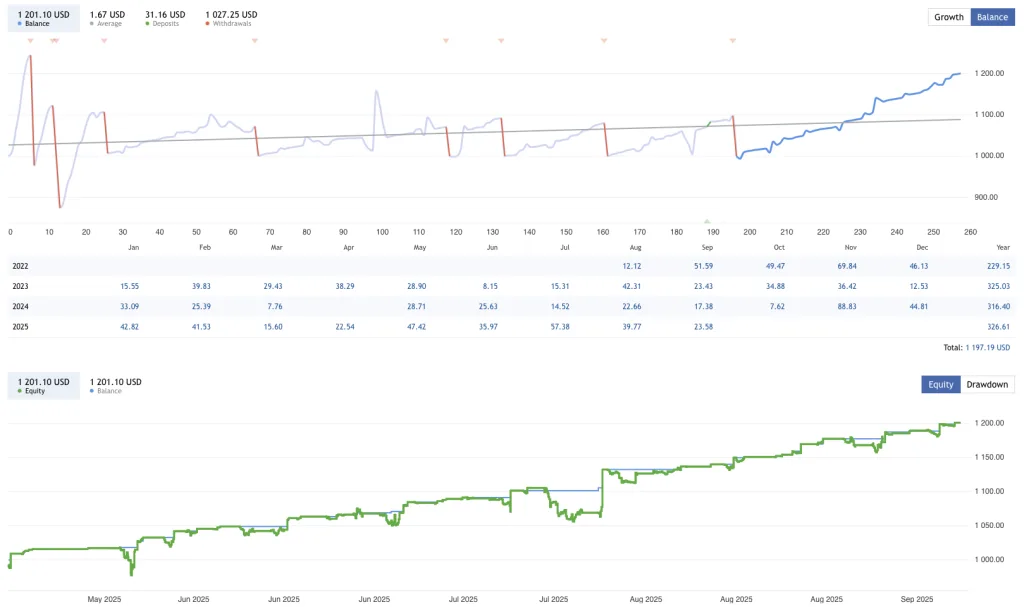Click the Jan column header
Screen dimensions: 1024x607
133,247
